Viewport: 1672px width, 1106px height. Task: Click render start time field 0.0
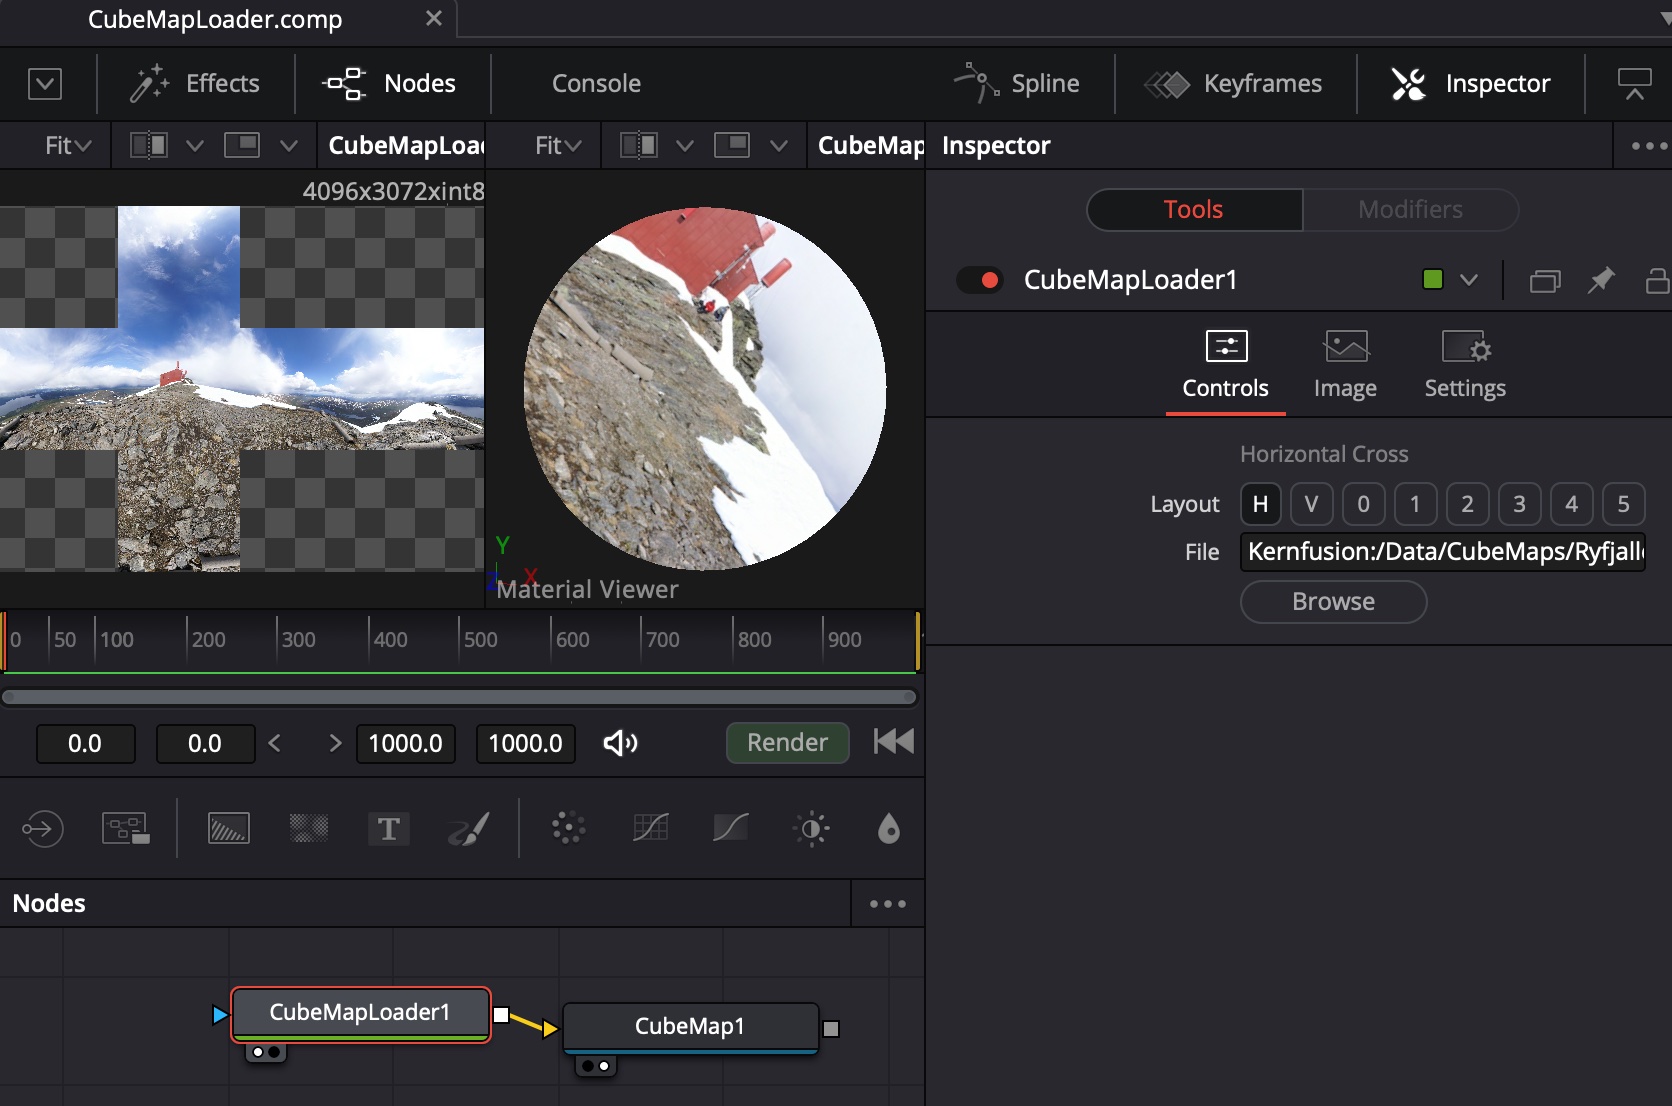click(205, 744)
